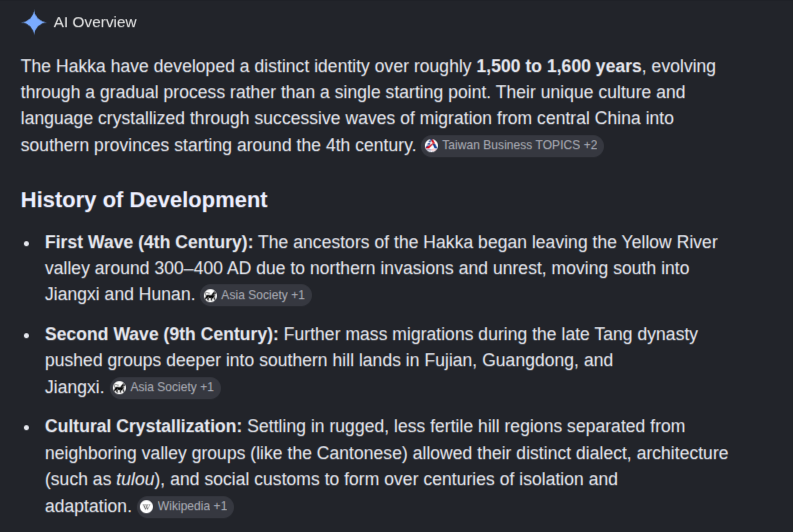793x532 pixels.
Task: Click the Second Wave (9th Century) label
Action: click(x=162, y=334)
